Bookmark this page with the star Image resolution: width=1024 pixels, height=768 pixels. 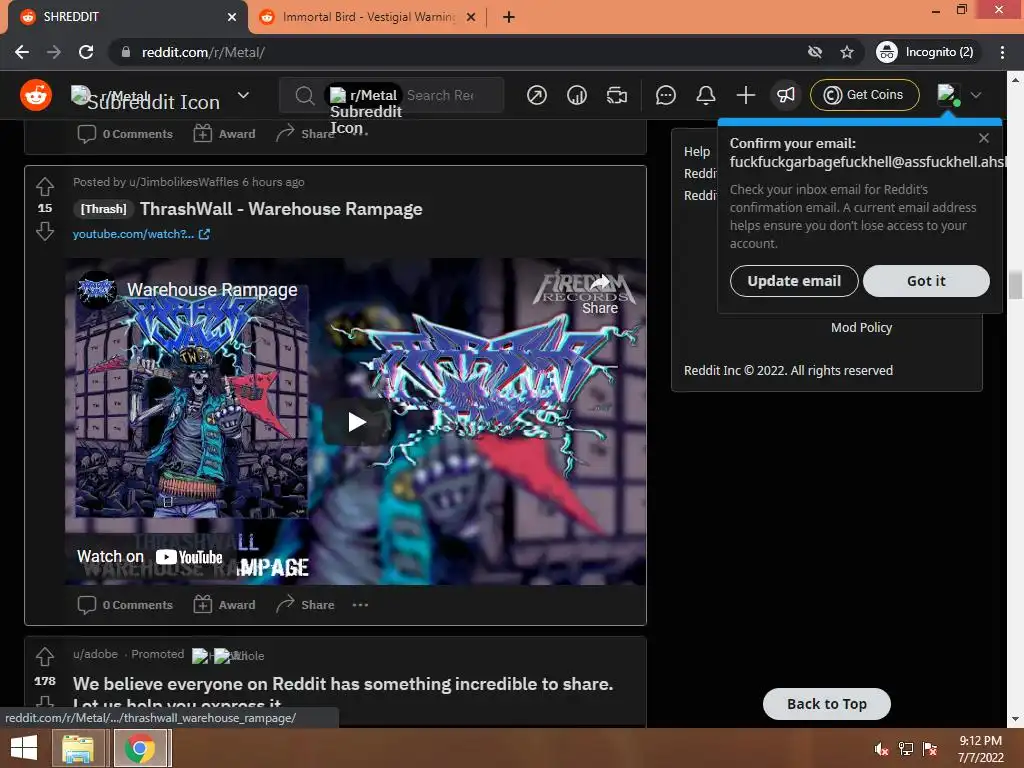tap(847, 52)
